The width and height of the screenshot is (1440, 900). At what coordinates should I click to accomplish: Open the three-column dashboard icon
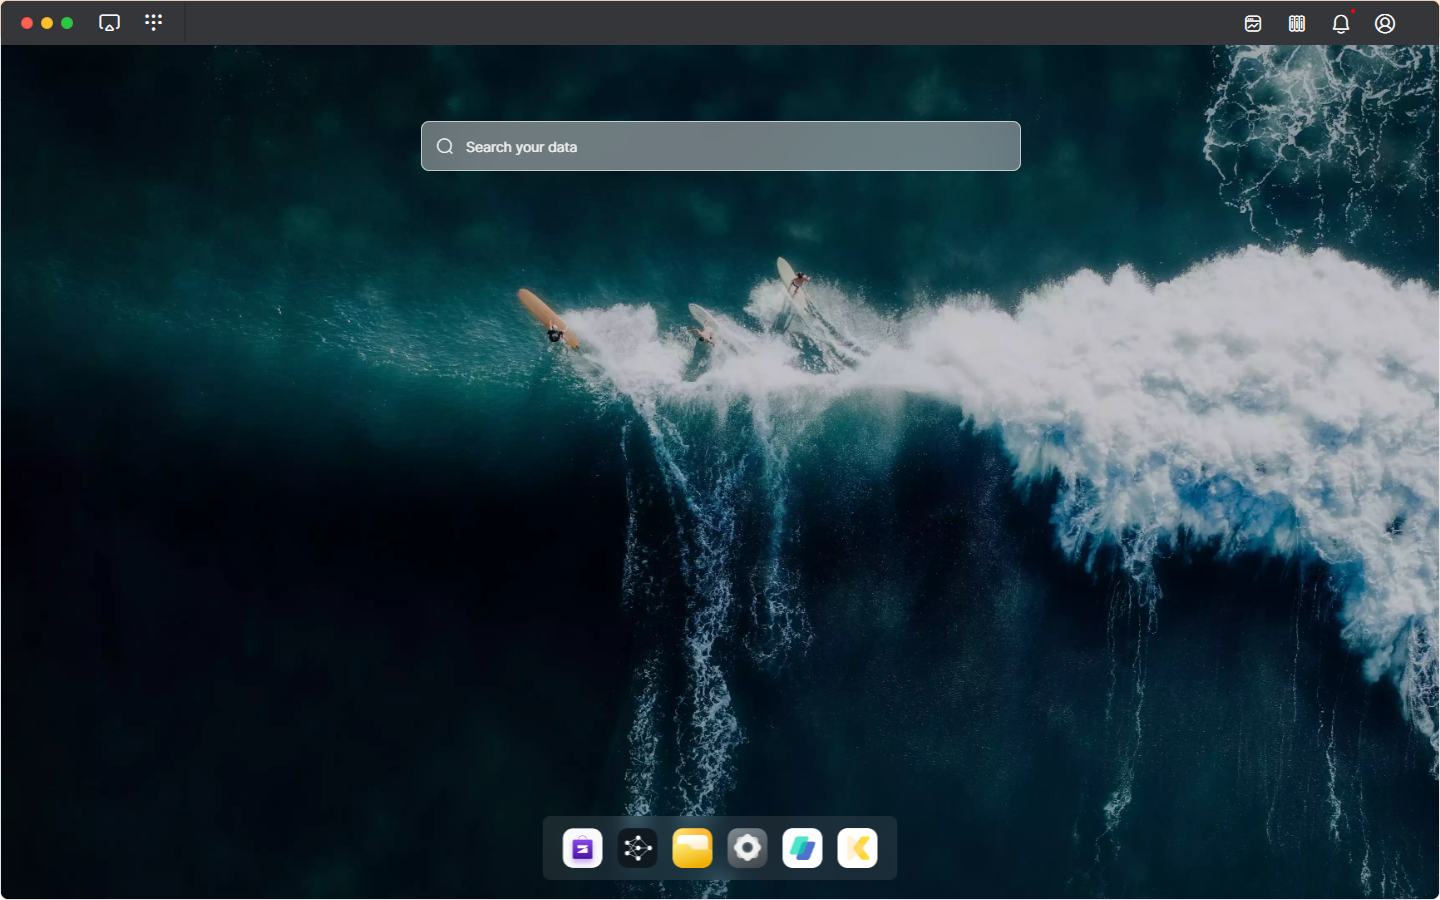point(1297,23)
